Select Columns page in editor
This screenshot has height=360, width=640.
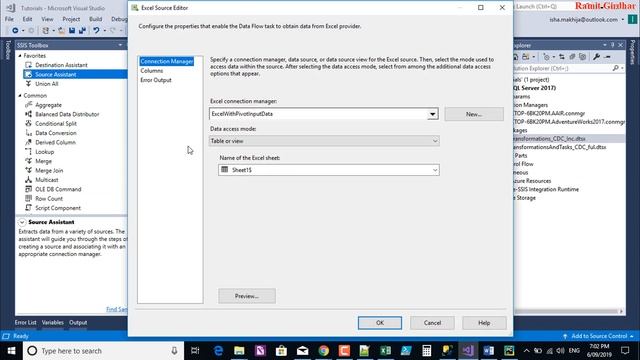151,71
